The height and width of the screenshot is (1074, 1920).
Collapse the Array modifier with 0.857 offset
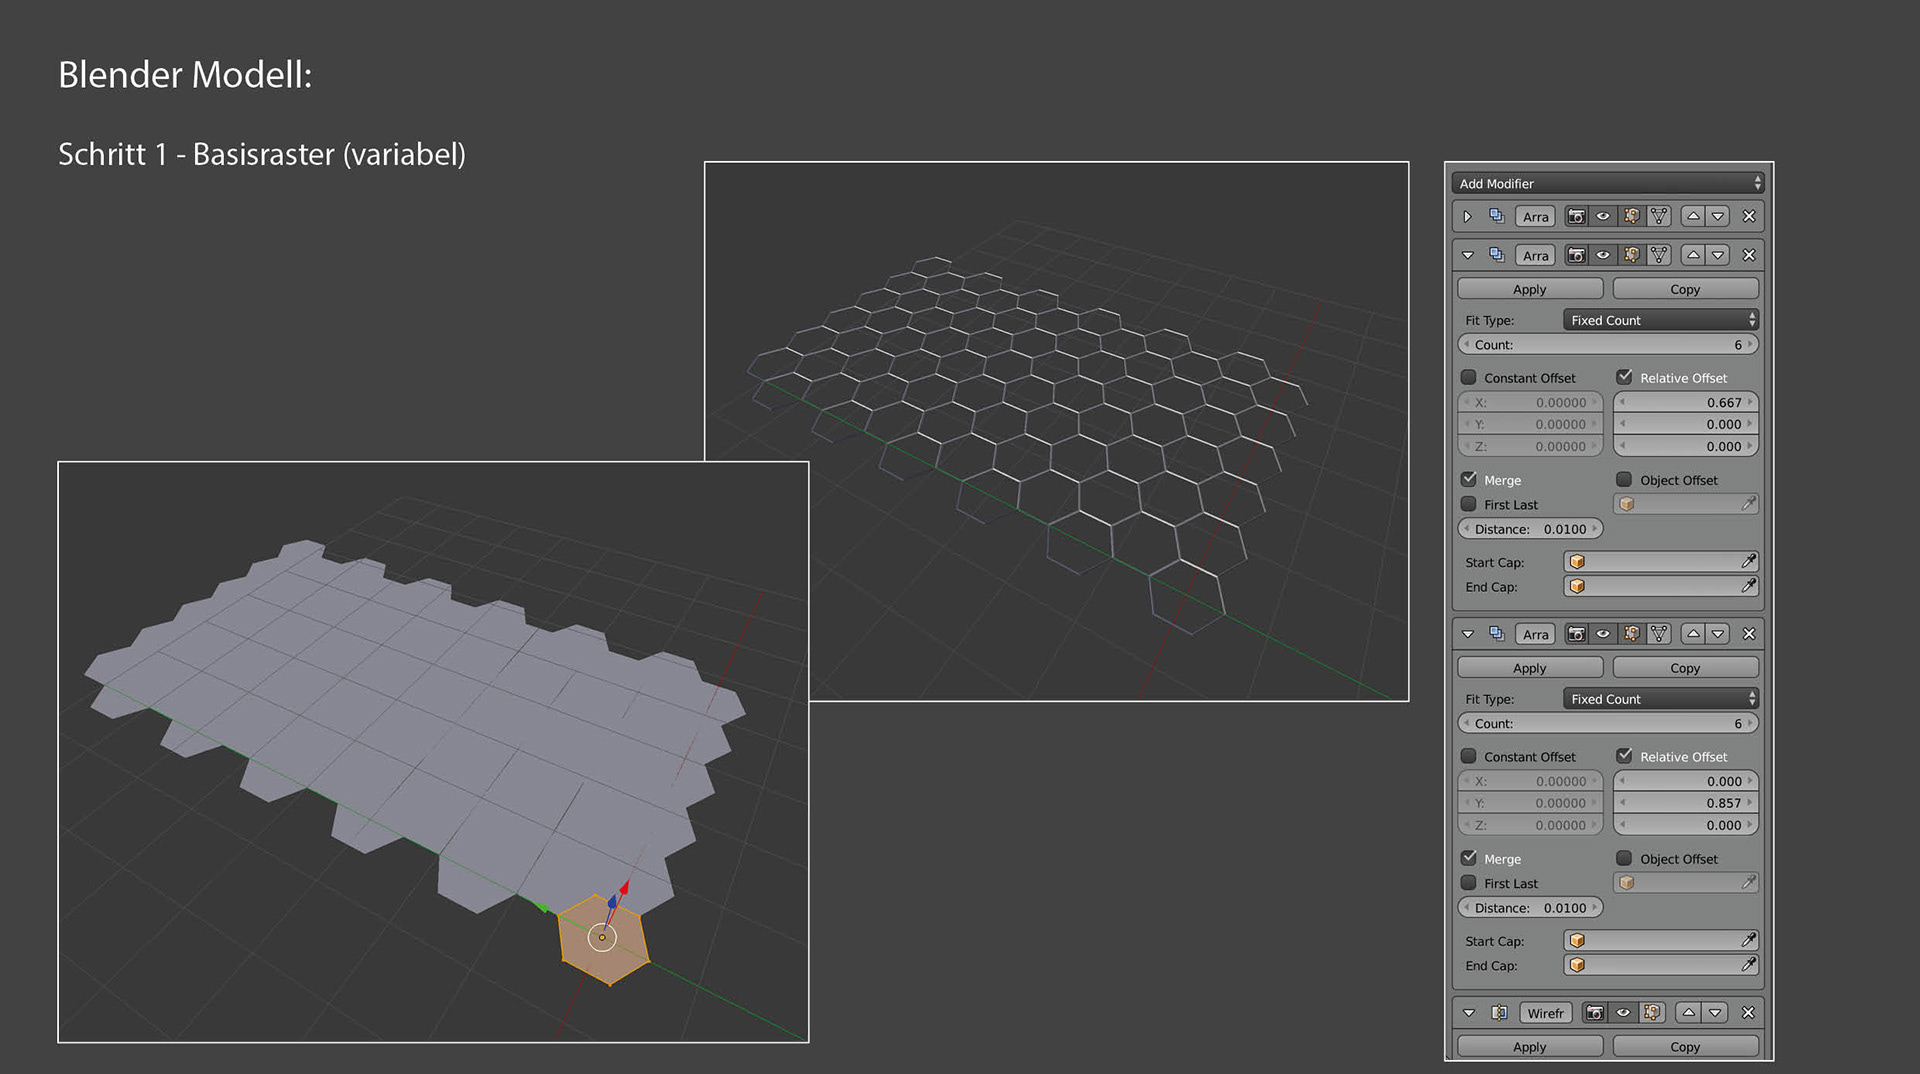(x=1468, y=634)
